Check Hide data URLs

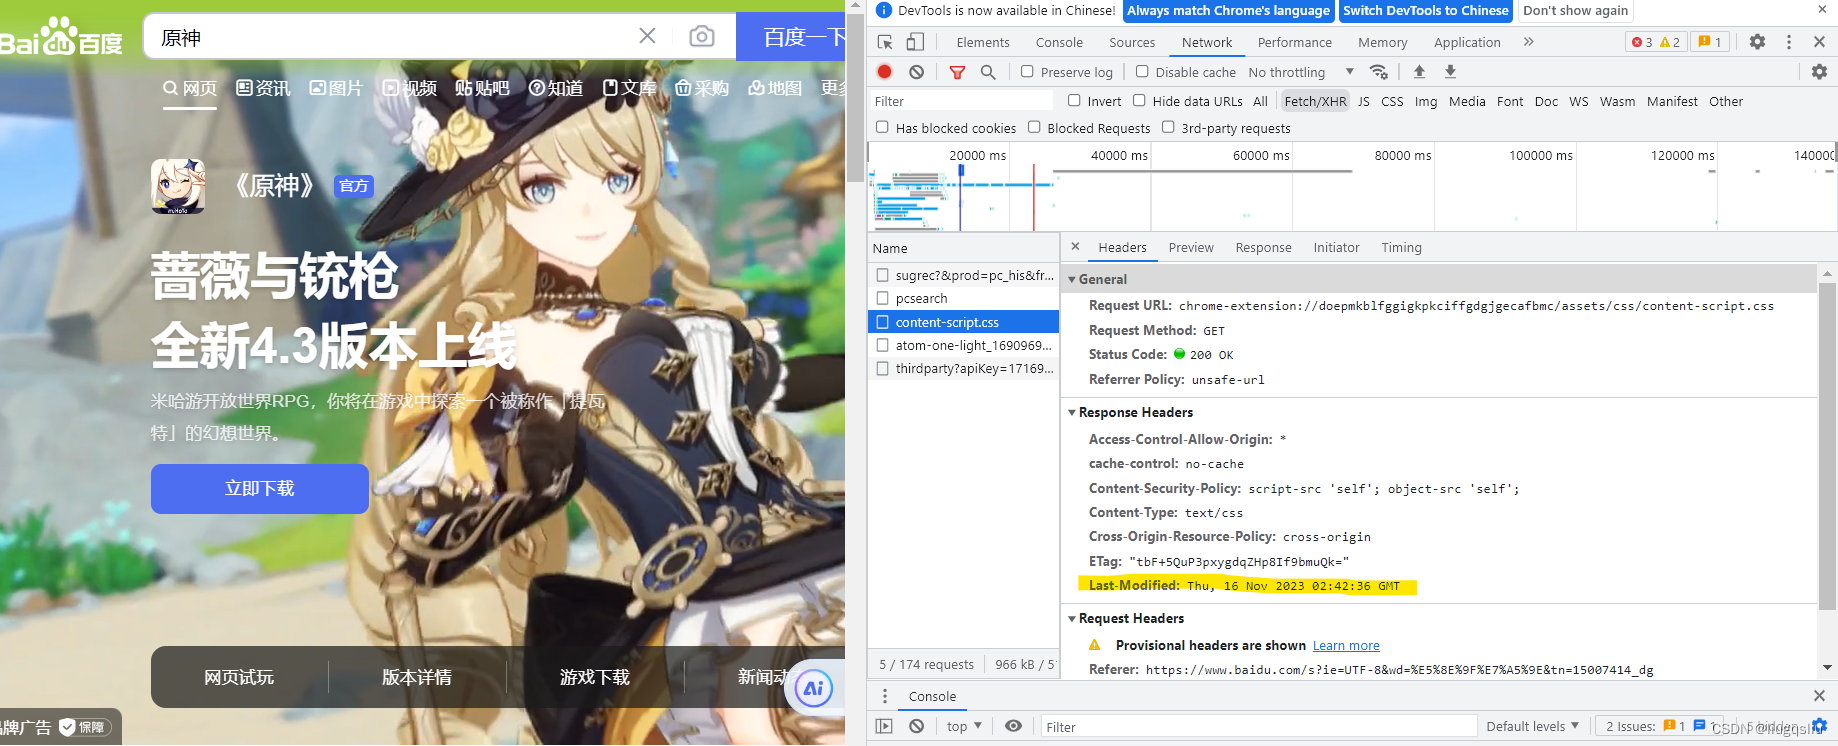[1139, 100]
